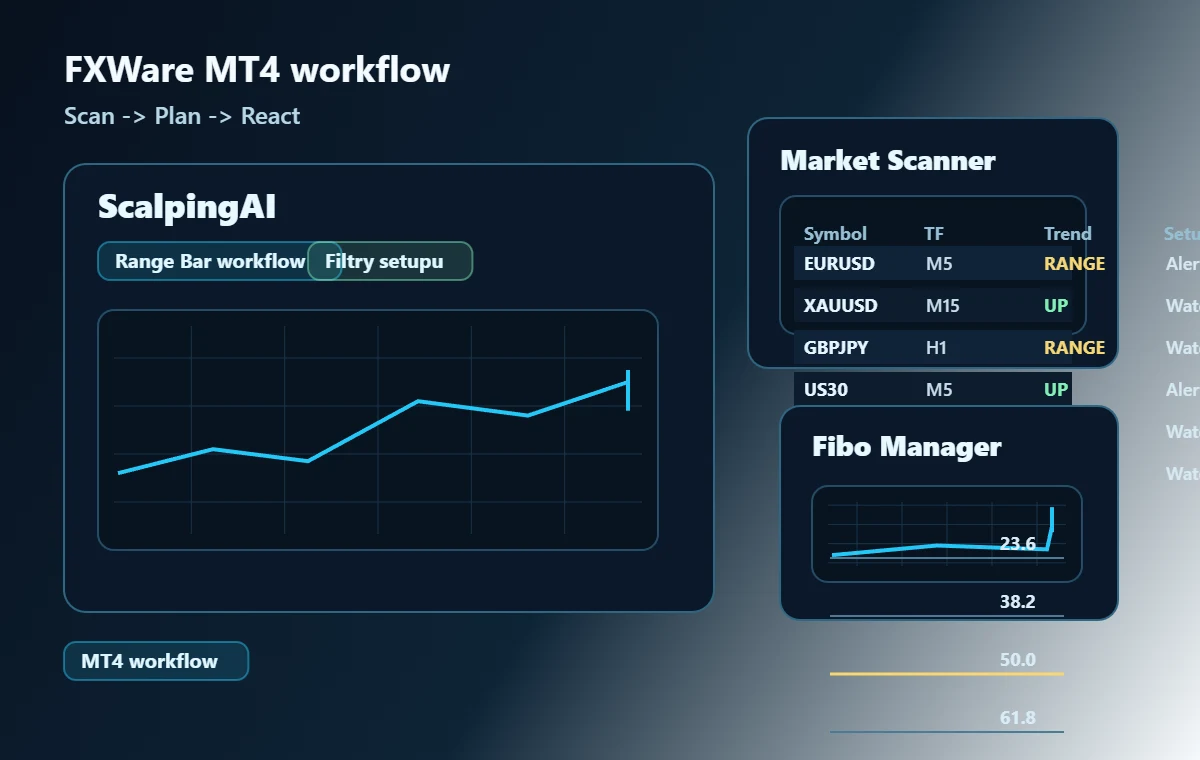Click the UP trend value for US30
Image resolution: width=1200 pixels, height=760 pixels.
point(1056,390)
